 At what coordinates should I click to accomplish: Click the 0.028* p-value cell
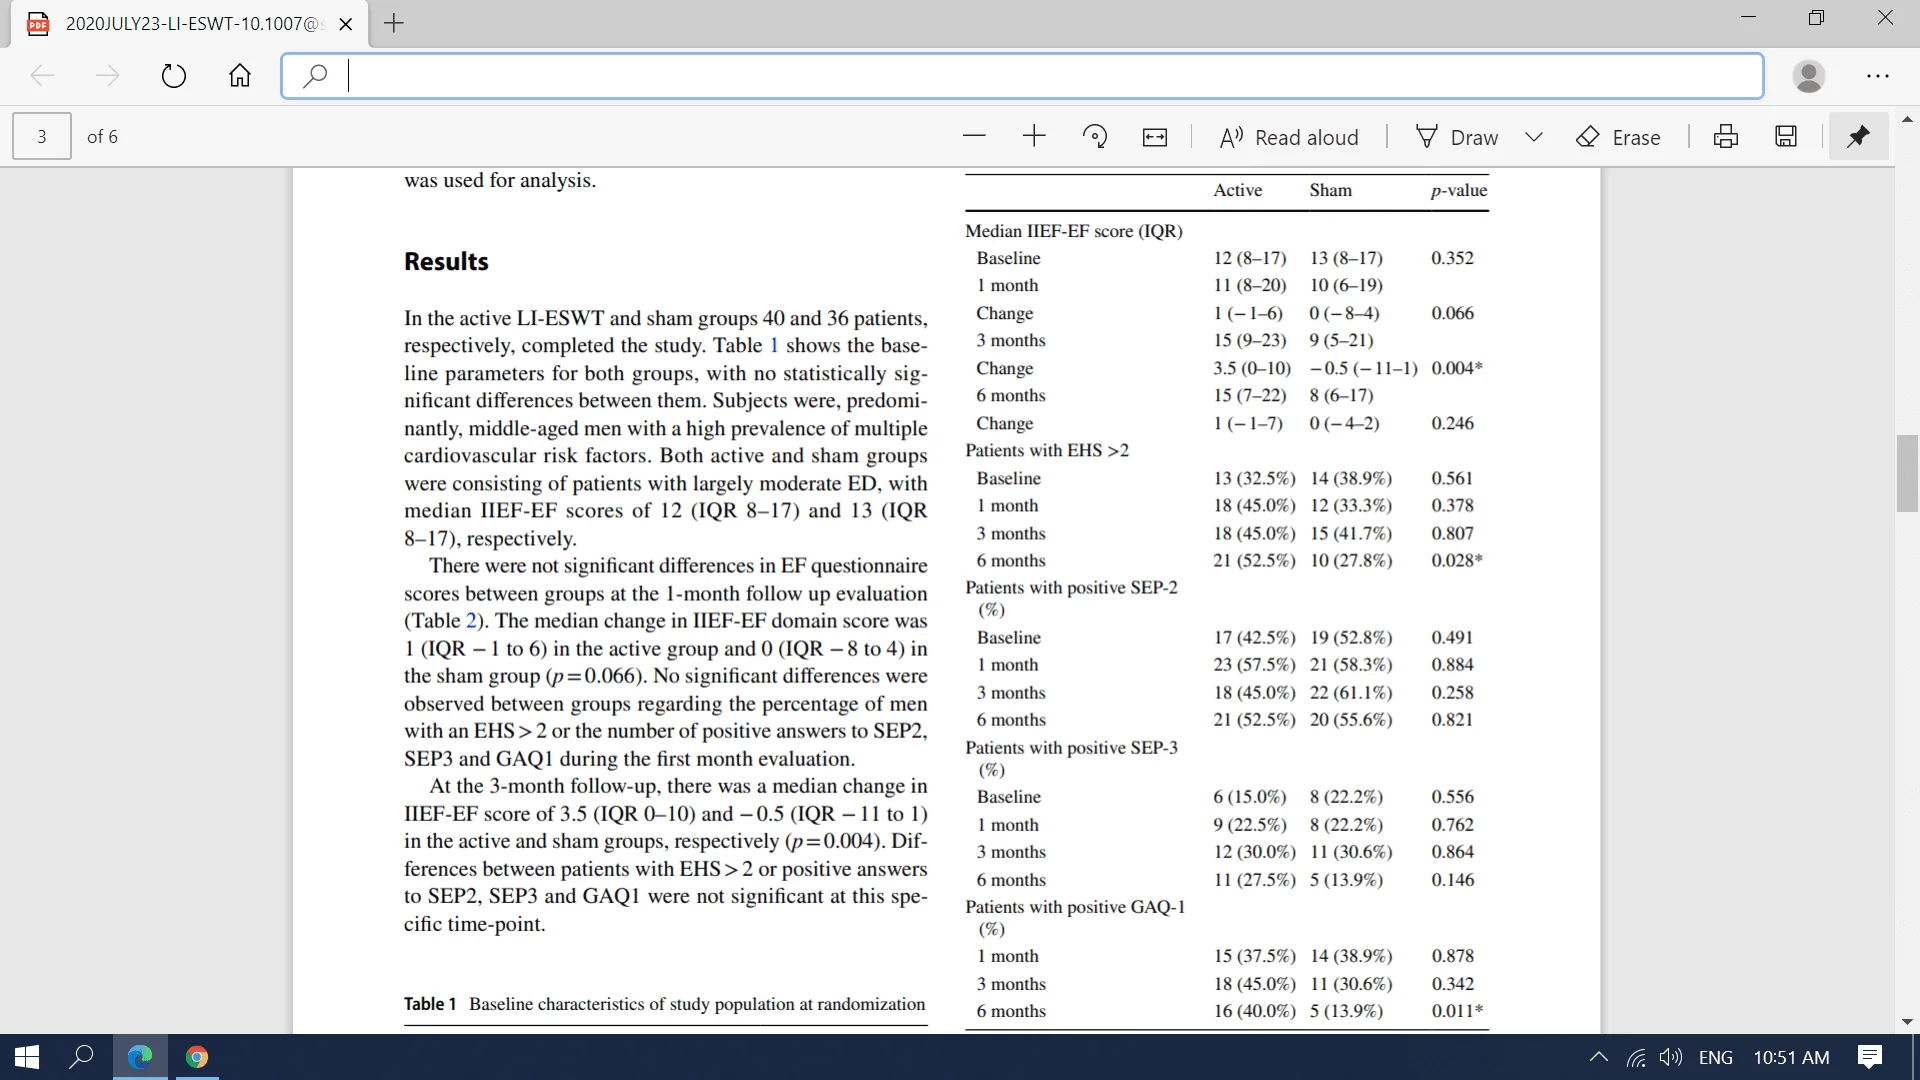[x=1457, y=560]
